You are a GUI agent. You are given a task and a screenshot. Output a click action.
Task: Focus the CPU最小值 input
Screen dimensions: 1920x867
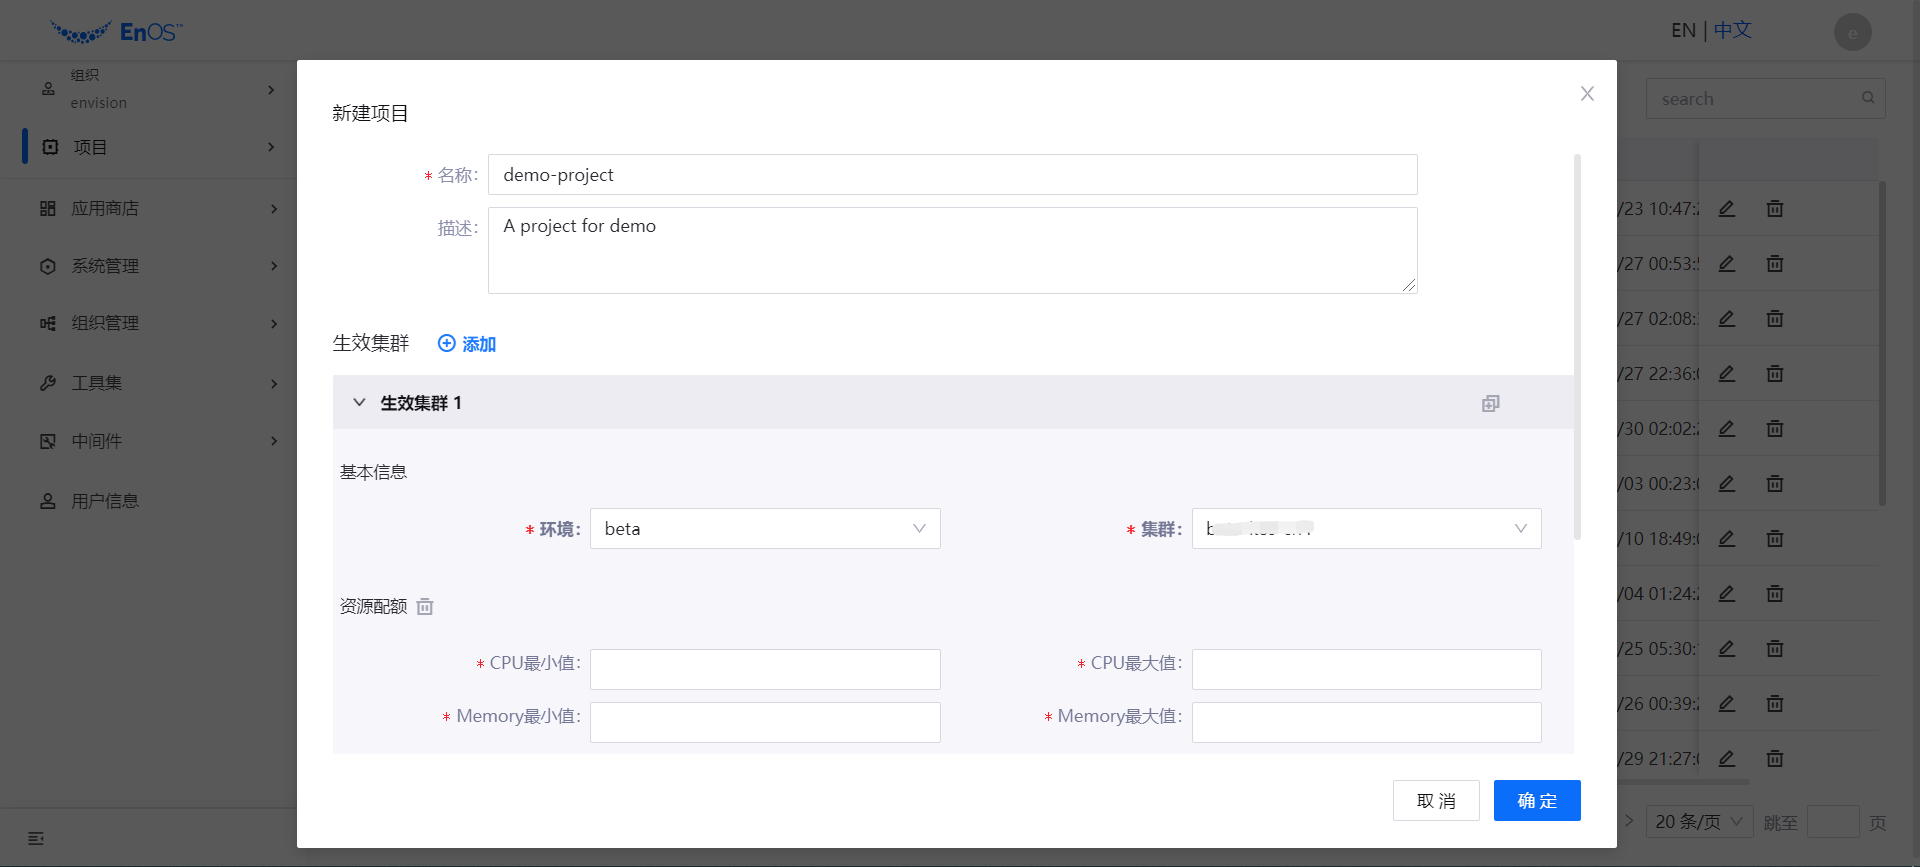point(765,669)
